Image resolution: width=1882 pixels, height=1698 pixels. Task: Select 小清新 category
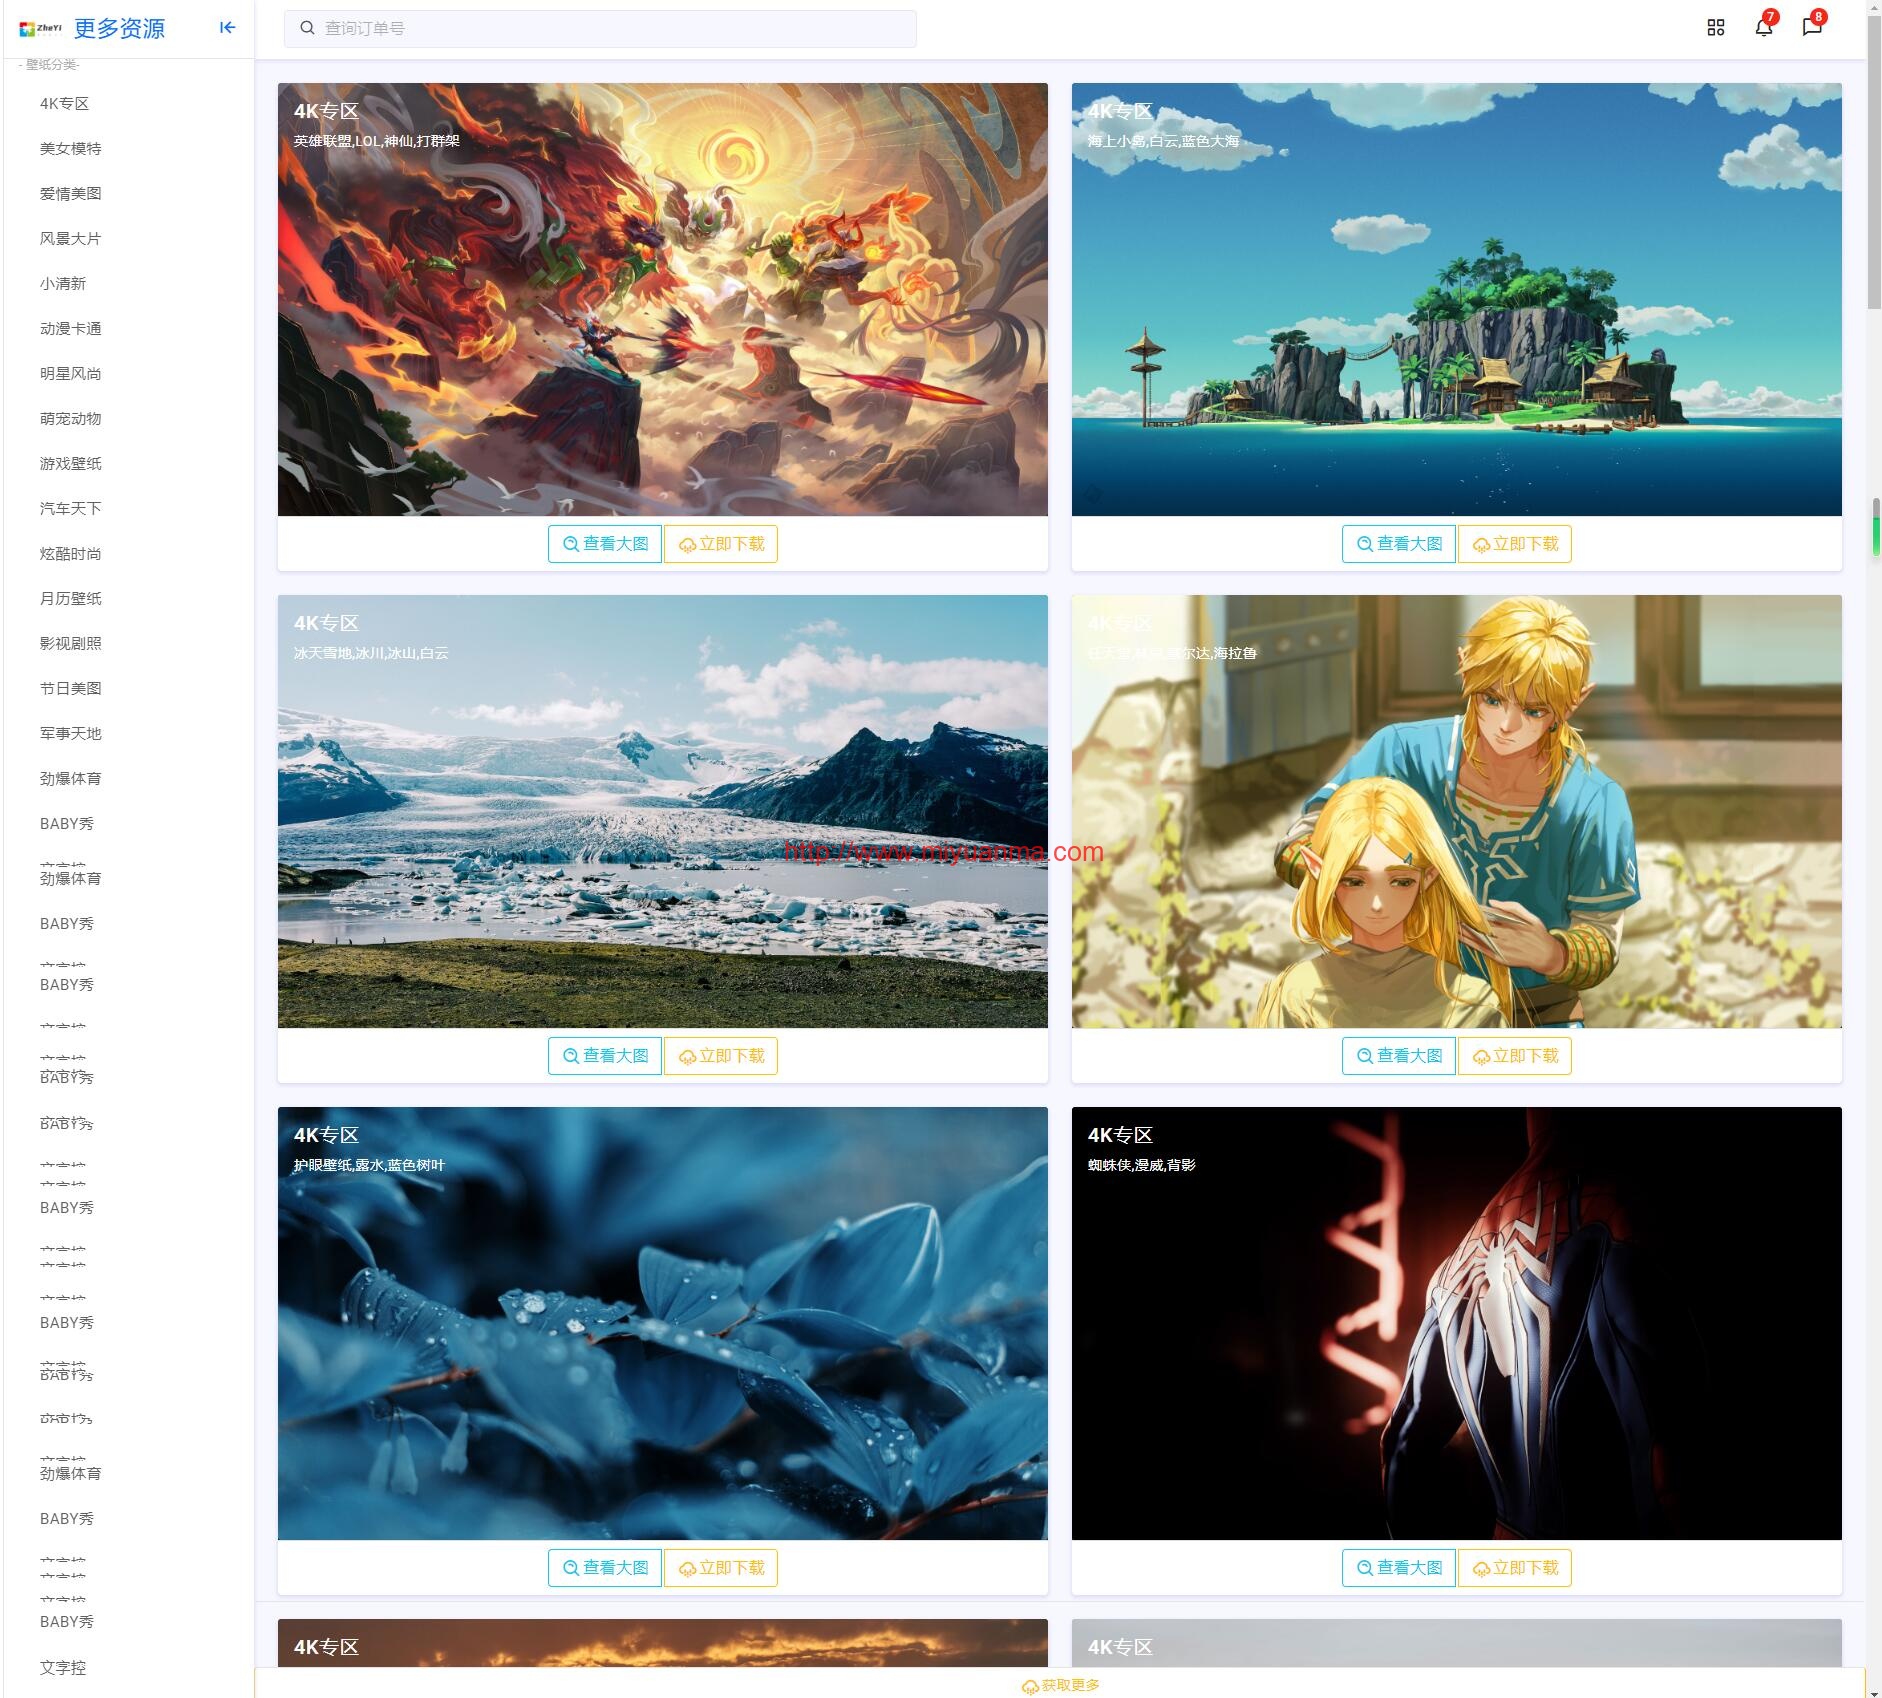point(63,284)
